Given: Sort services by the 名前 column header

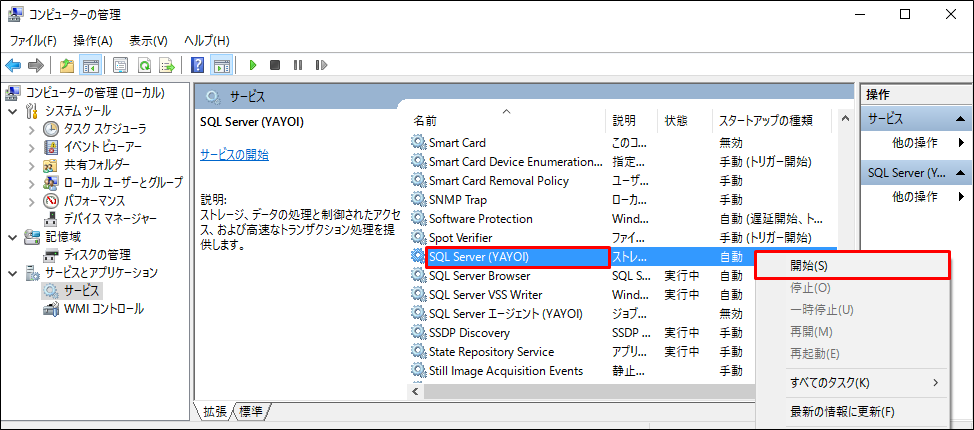Looking at the screenshot, I should click(x=425, y=121).
